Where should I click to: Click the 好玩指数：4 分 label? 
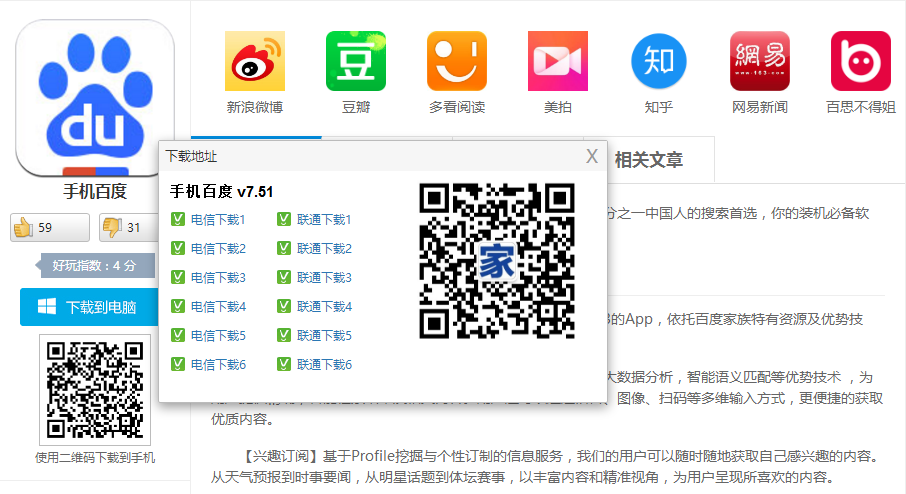[95, 266]
